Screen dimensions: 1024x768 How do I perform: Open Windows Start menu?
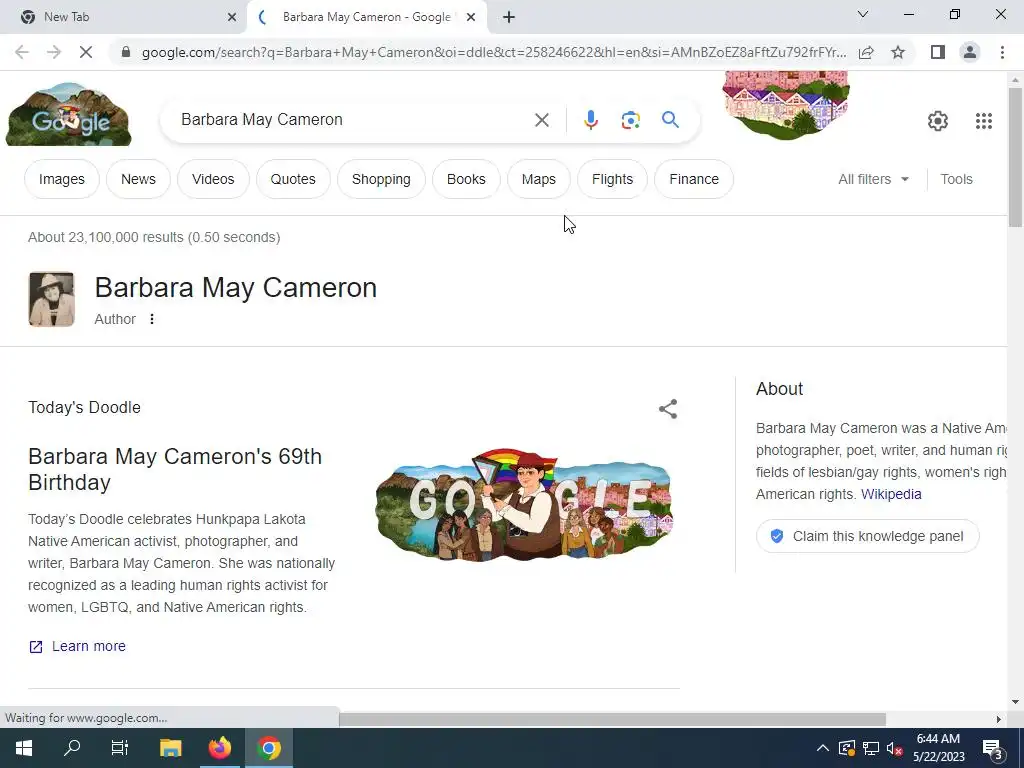click(x=24, y=748)
